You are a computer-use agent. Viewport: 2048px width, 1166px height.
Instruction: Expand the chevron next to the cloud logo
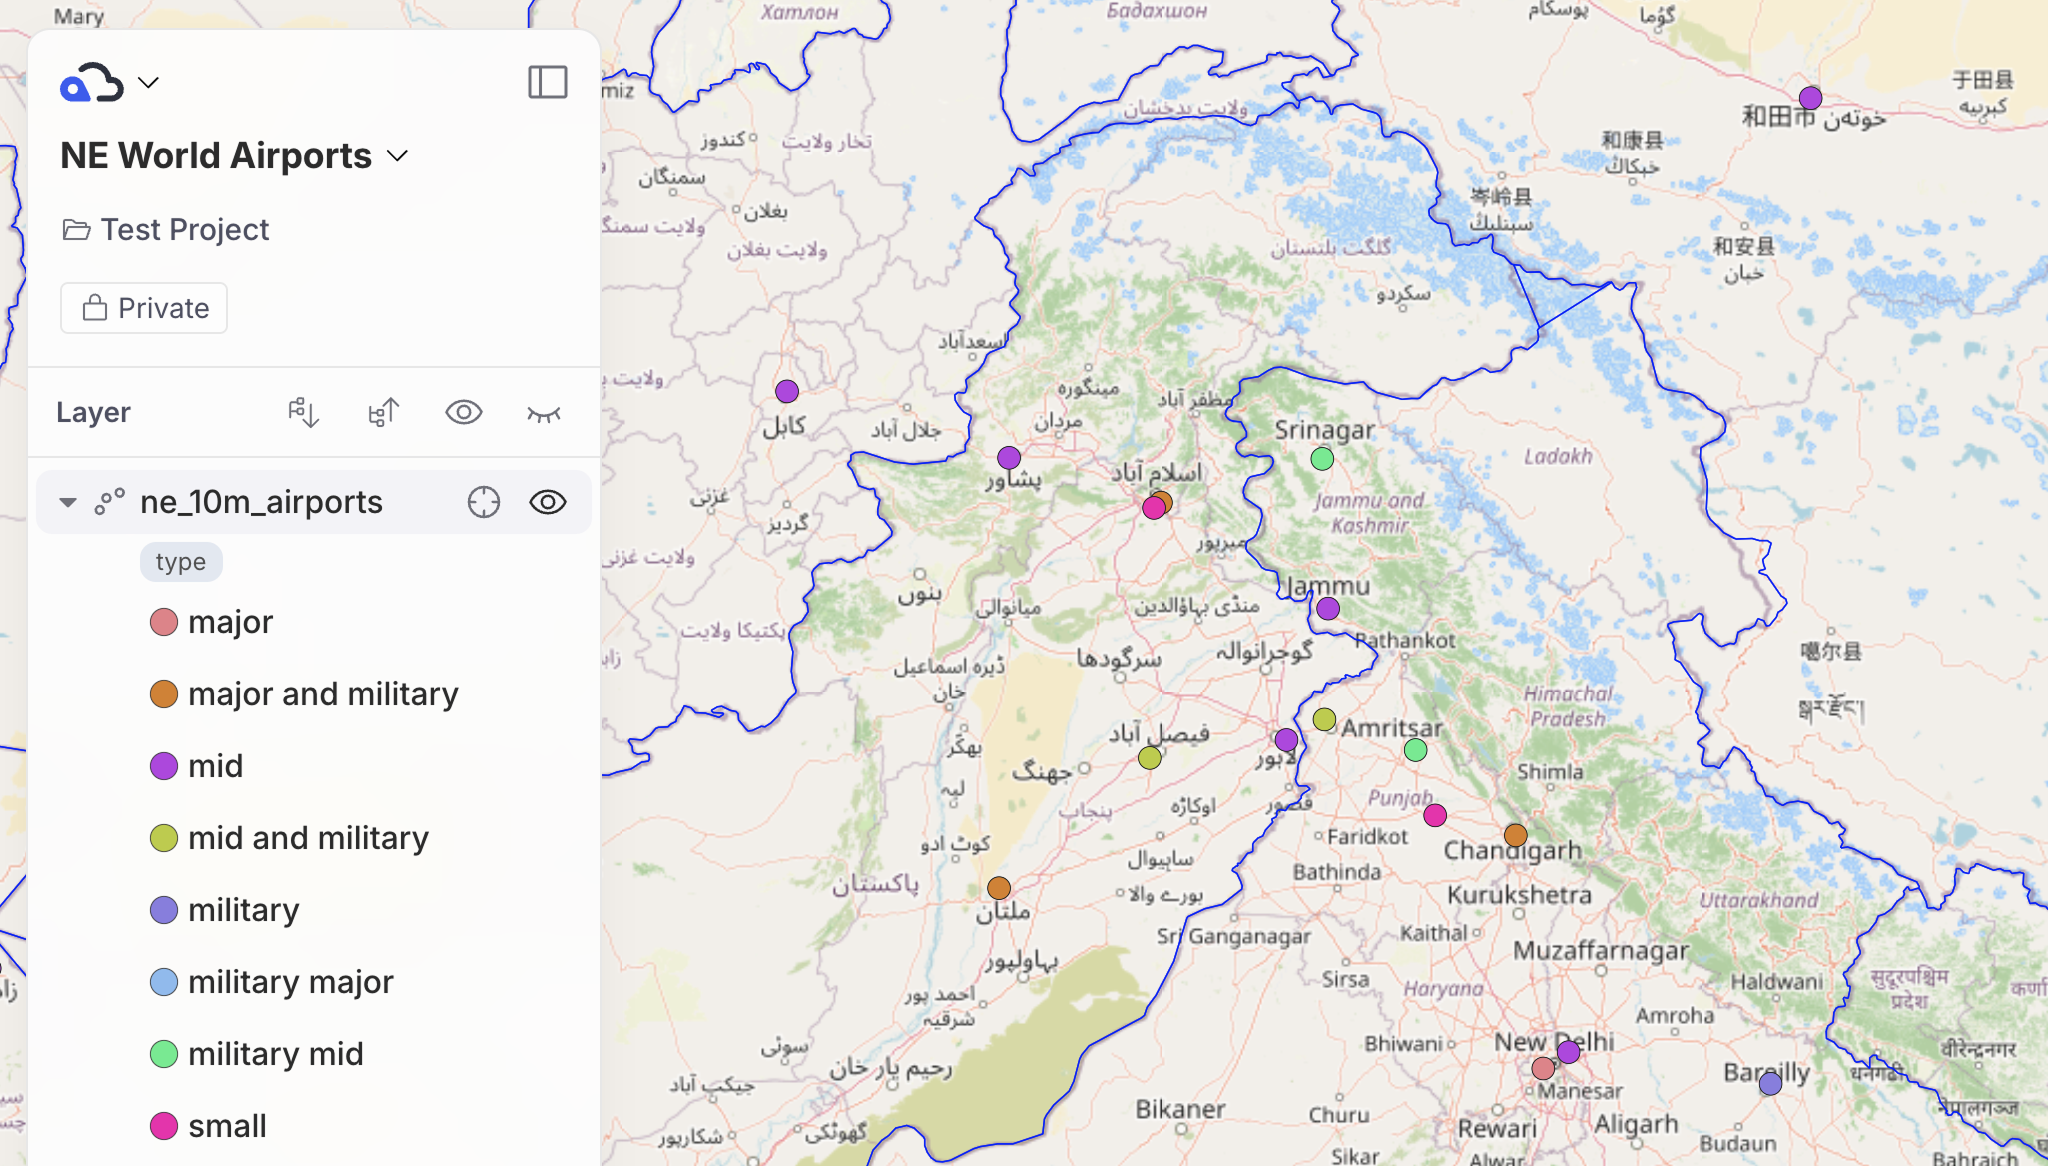point(148,81)
